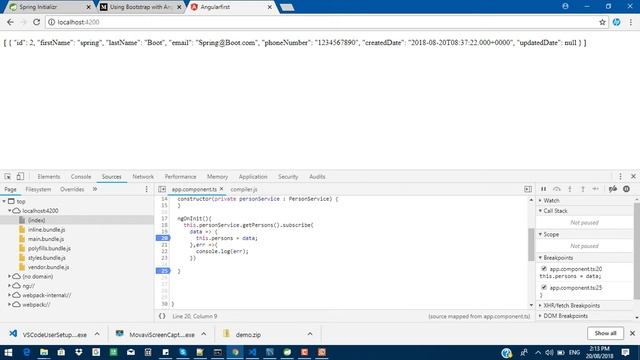Switch to the Network tab
This screenshot has width=640, height=360.
click(x=143, y=177)
